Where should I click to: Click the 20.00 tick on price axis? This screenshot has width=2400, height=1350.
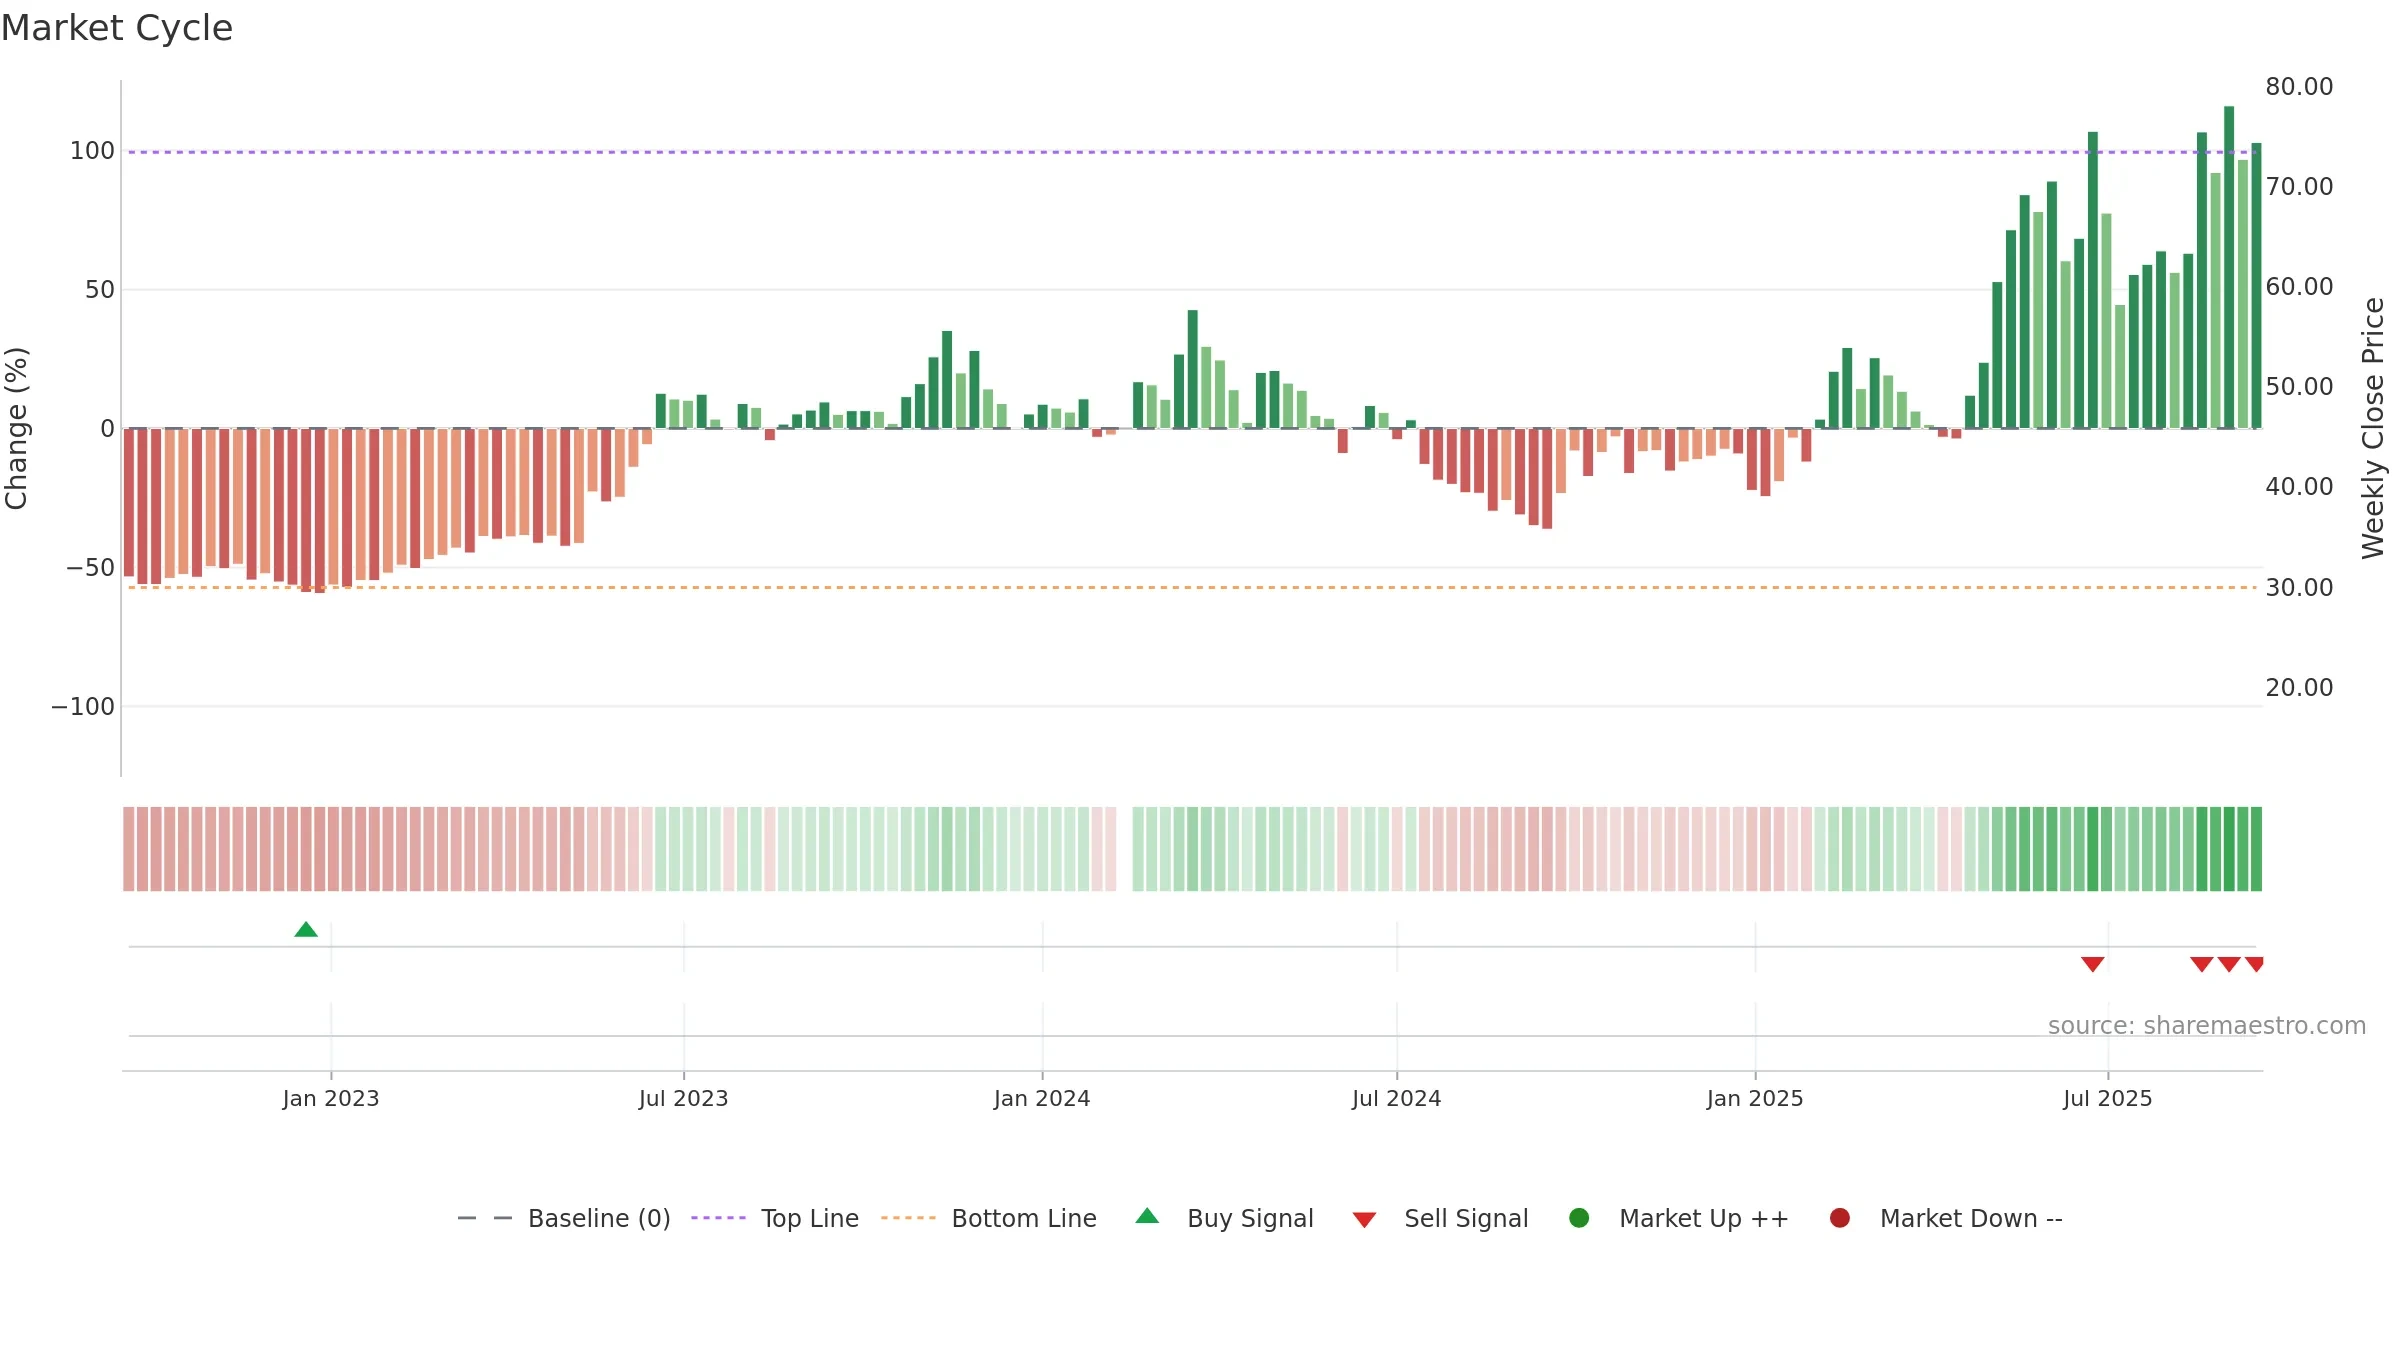click(x=2299, y=688)
